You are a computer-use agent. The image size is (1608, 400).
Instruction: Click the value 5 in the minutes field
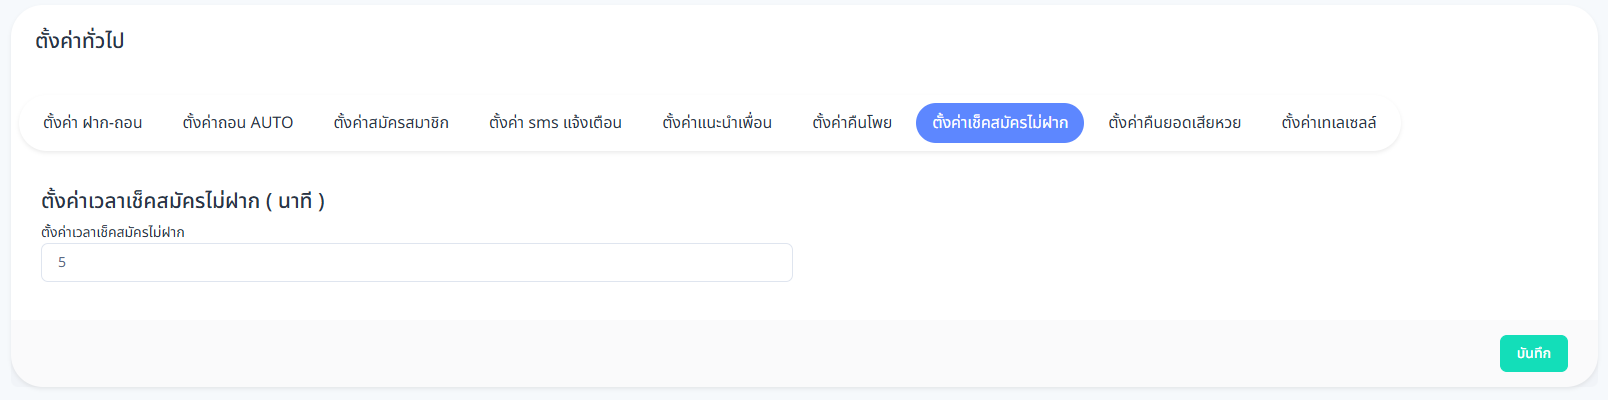click(62, 263)
